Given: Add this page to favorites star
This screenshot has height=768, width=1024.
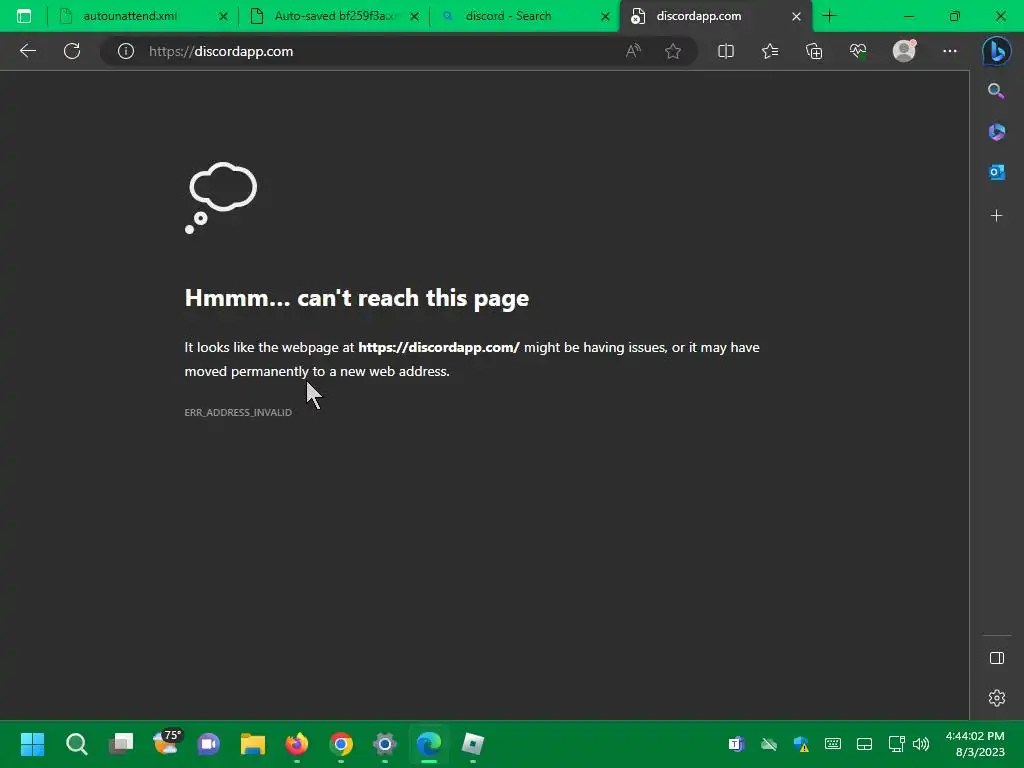Looking at the screenshot, I should (673, 51).
